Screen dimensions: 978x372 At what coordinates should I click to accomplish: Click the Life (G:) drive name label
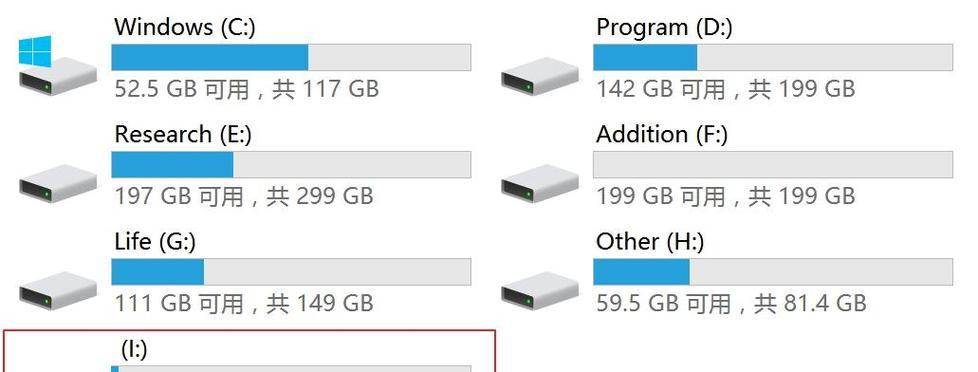(155, 242)
